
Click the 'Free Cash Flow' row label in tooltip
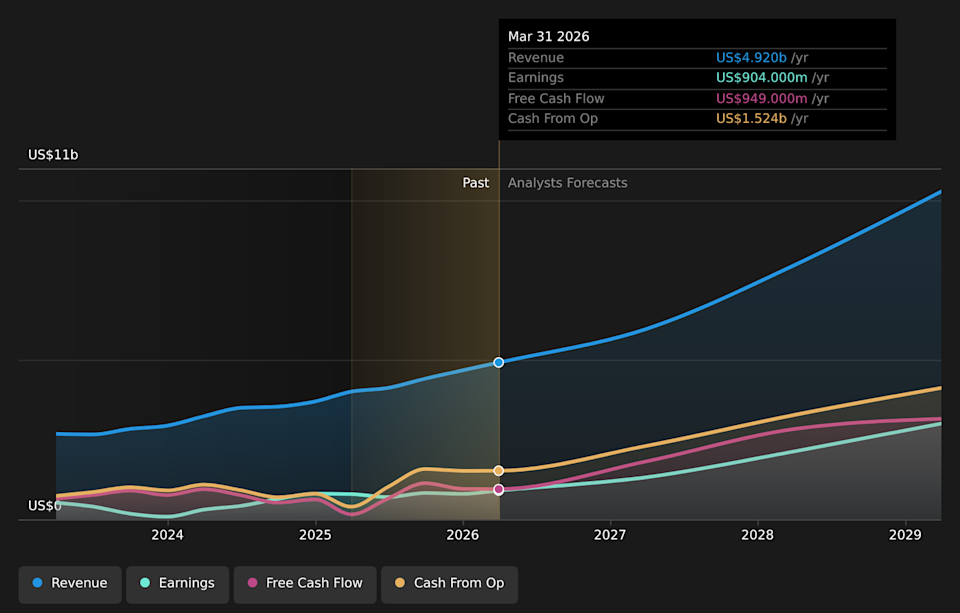(x=556, y=99)
